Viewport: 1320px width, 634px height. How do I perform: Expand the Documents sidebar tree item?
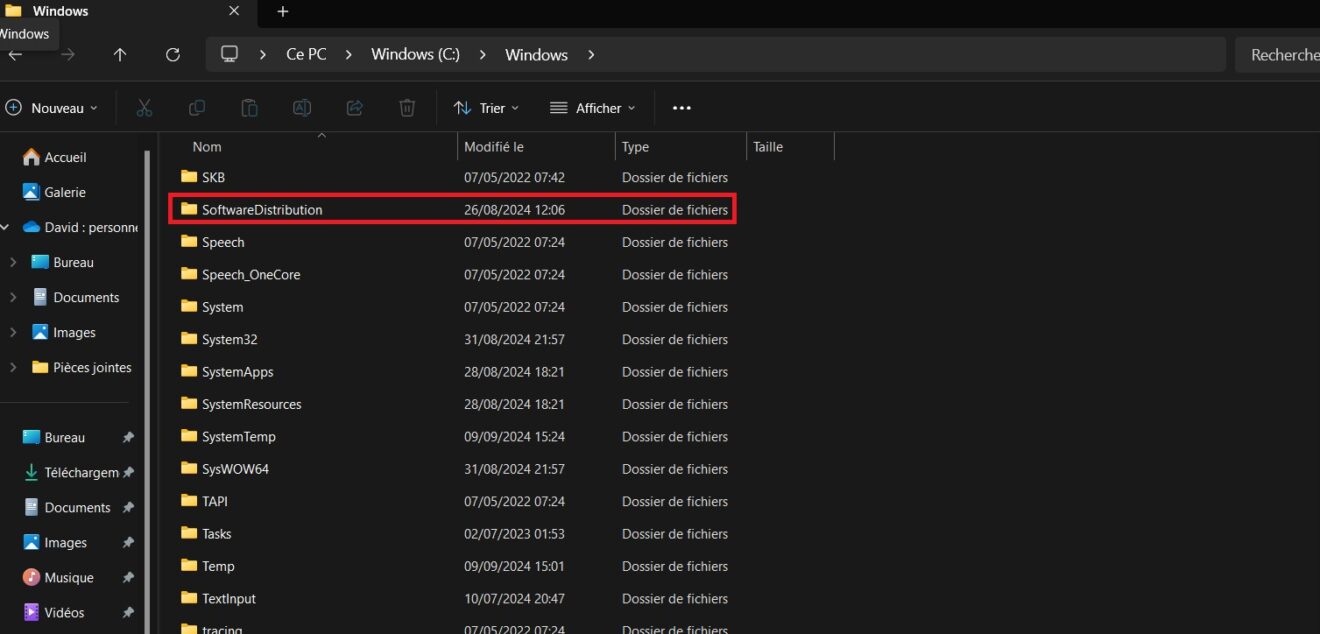14,297
